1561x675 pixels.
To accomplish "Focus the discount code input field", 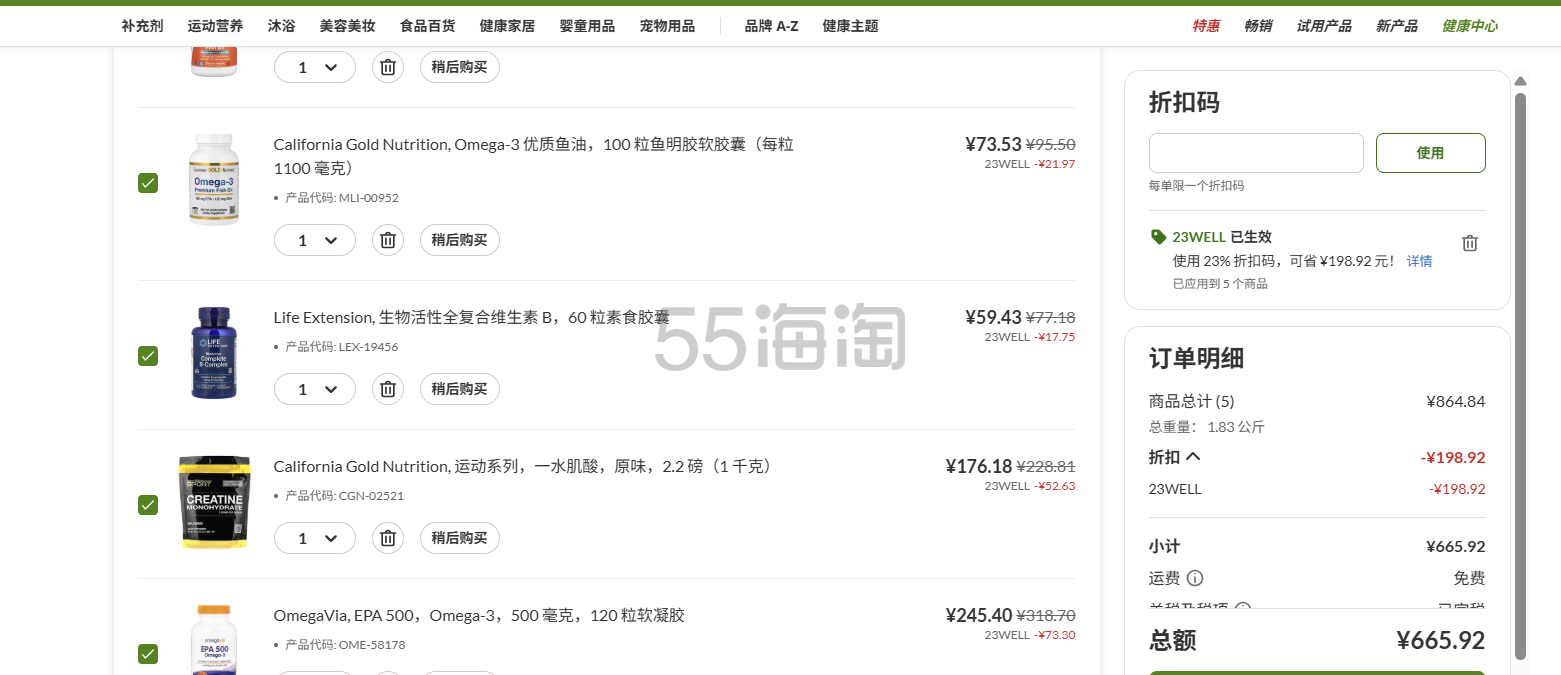I will [1255, 153].
